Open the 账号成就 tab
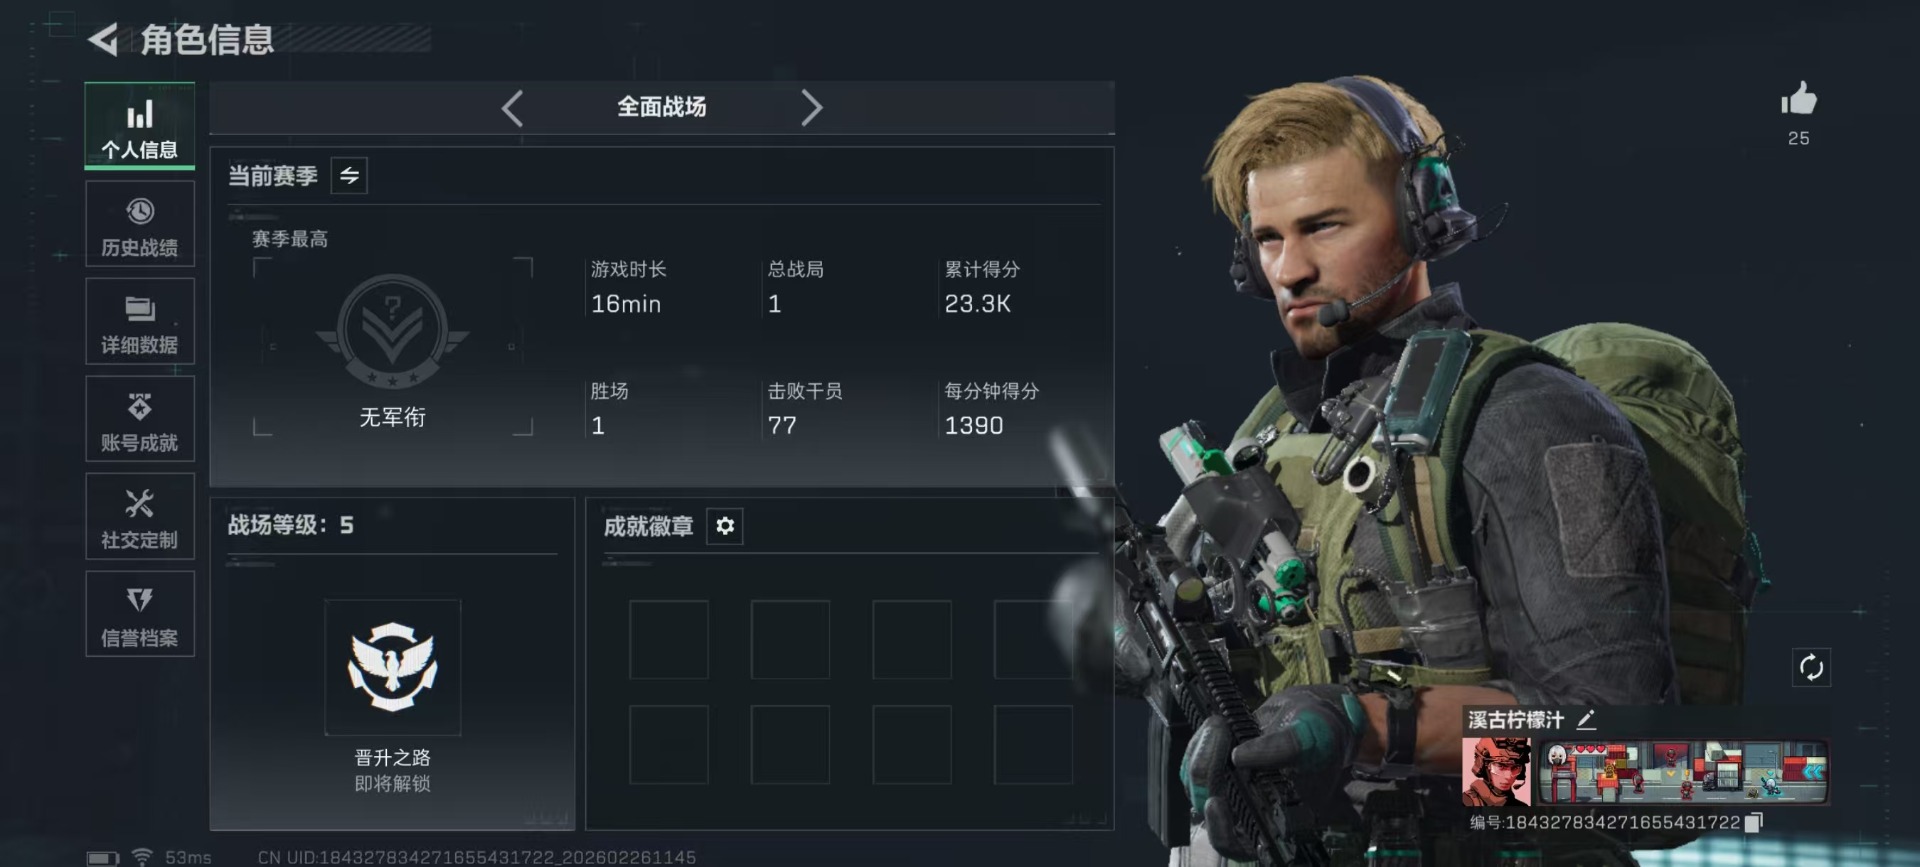Image resolution: width=1920 pixels, height=867 pixels. (x=140, y=419)
